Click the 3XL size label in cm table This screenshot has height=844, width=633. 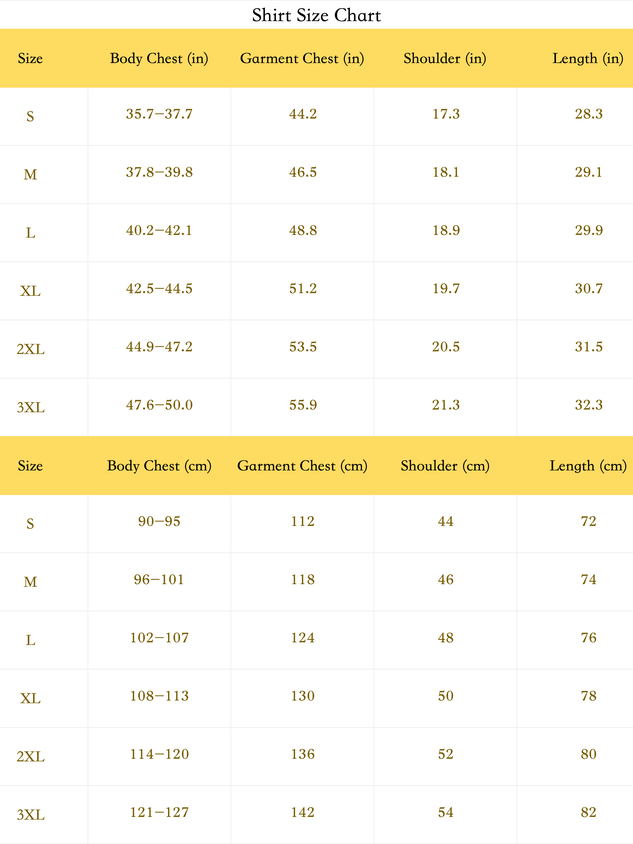[x=31, y=815]
